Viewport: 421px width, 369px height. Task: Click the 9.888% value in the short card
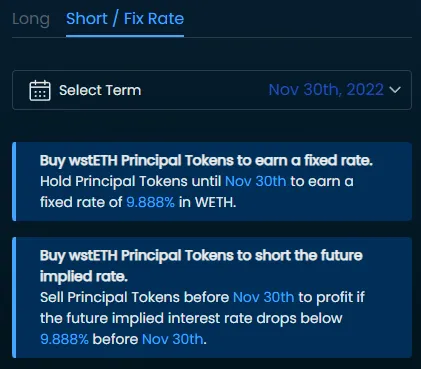click(64, 339)
